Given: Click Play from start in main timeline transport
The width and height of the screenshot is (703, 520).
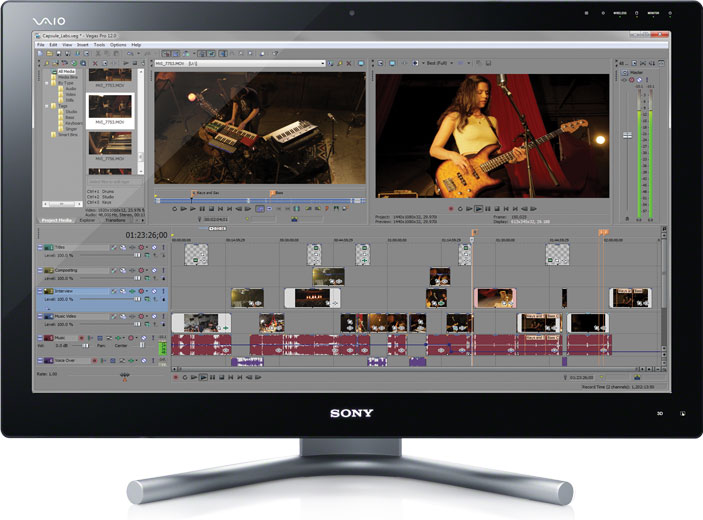Looking at the screenshot, I should 194,377.
